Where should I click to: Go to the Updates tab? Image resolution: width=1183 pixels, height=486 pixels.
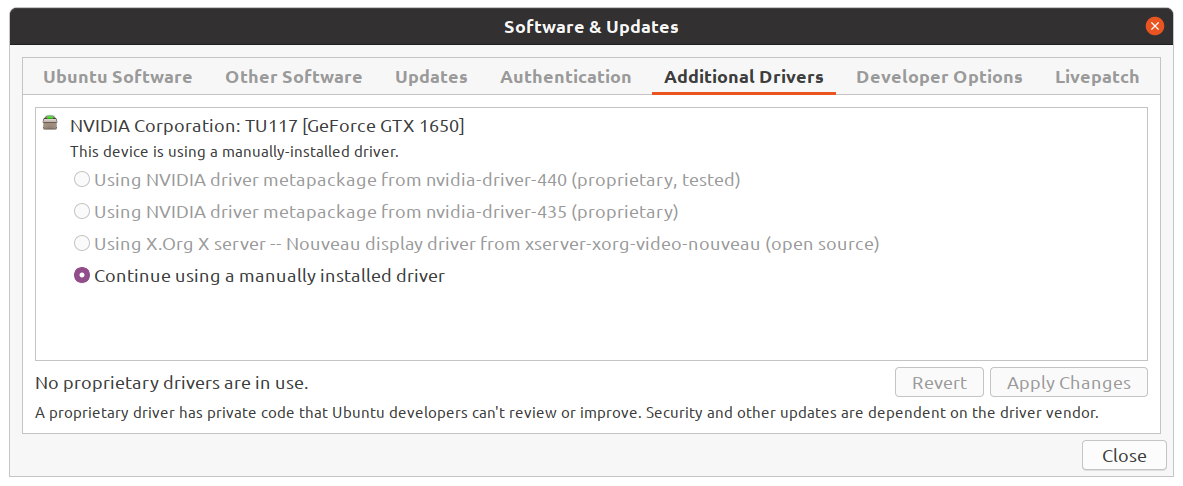(432, 77)
